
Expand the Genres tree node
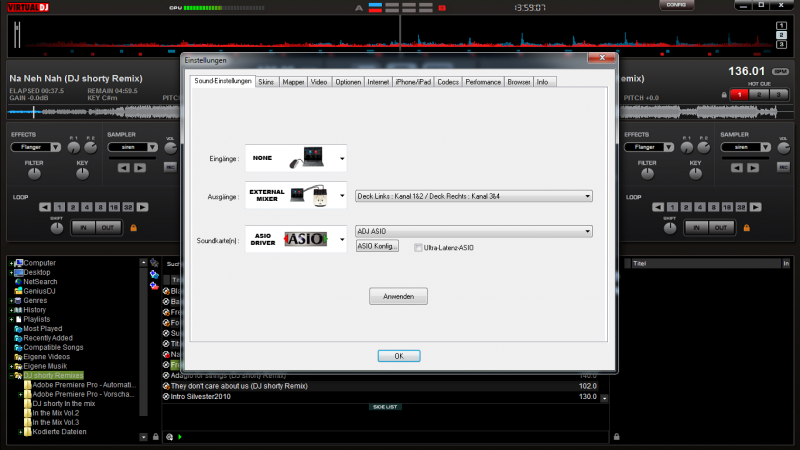(12, 300)
